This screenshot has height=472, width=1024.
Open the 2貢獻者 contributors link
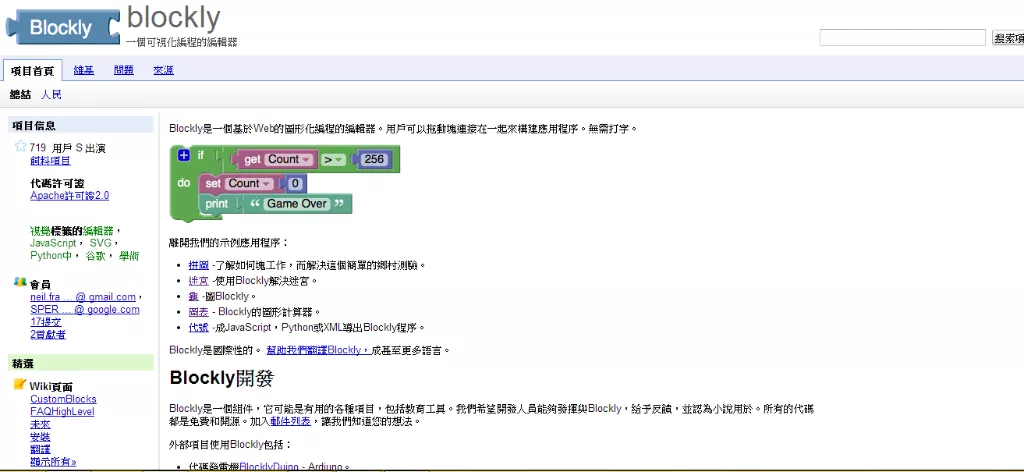(48, 334)
